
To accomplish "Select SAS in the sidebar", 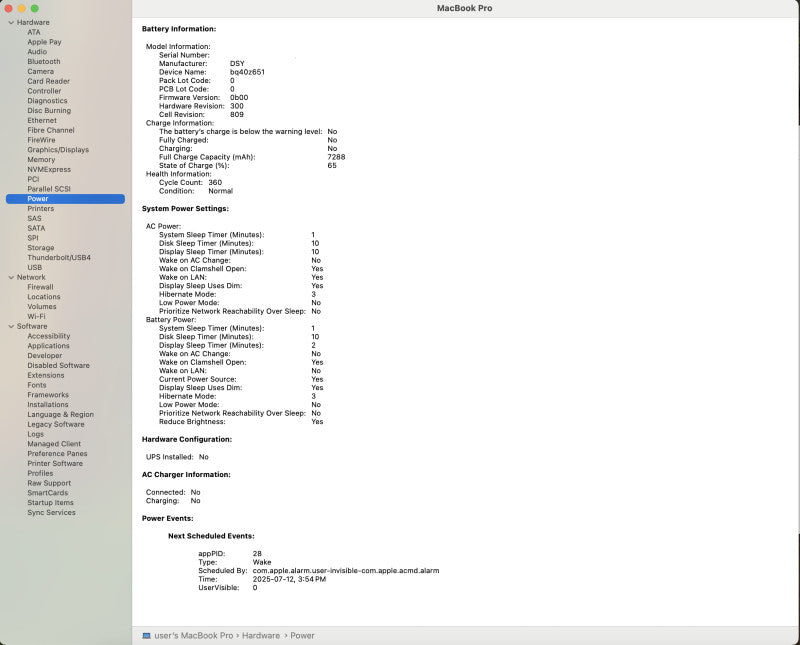I will (35, 218).
